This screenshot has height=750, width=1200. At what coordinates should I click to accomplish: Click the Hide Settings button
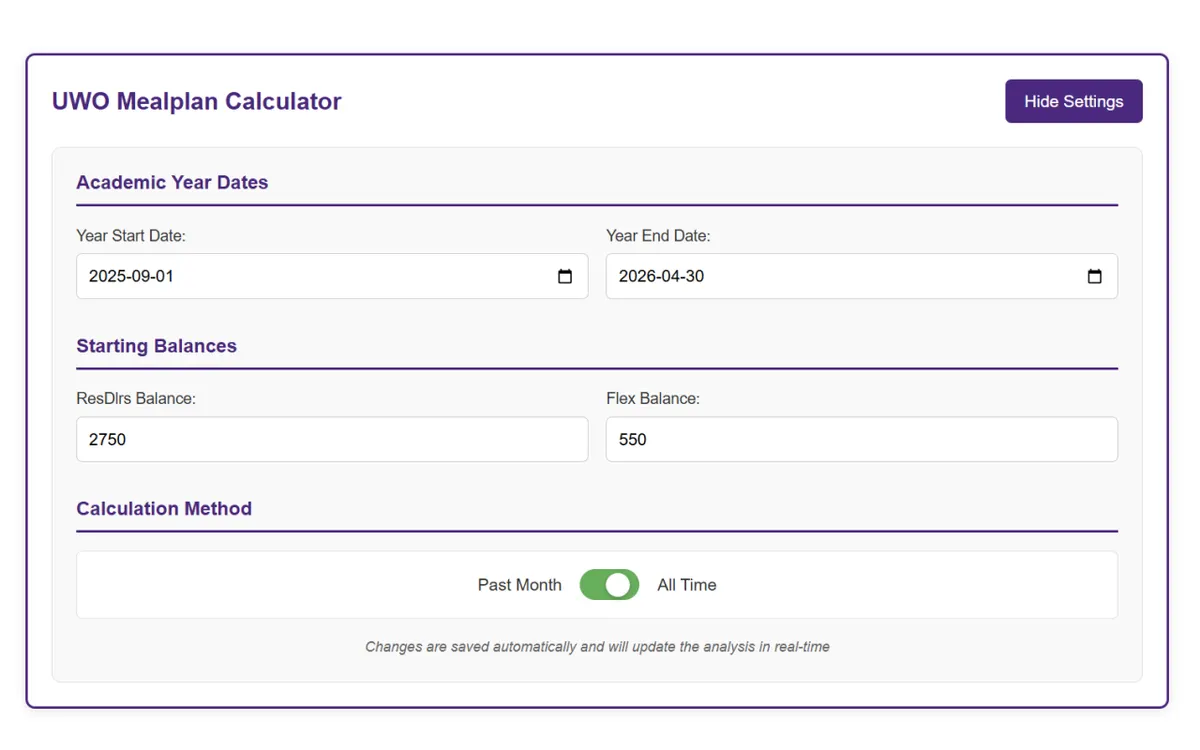click(x=1073, y=101)
